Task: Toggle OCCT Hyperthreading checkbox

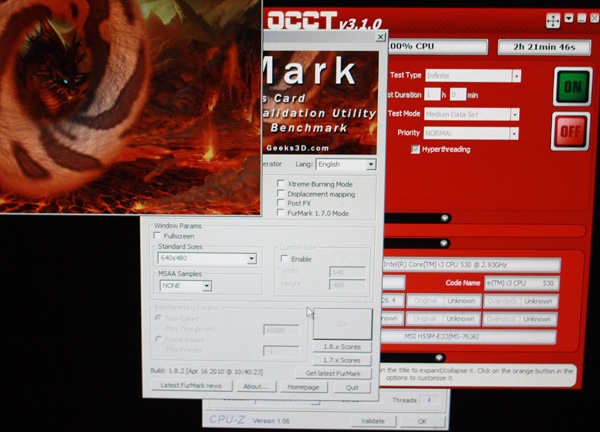Action: pyautogui.click(x=415, y=149)
